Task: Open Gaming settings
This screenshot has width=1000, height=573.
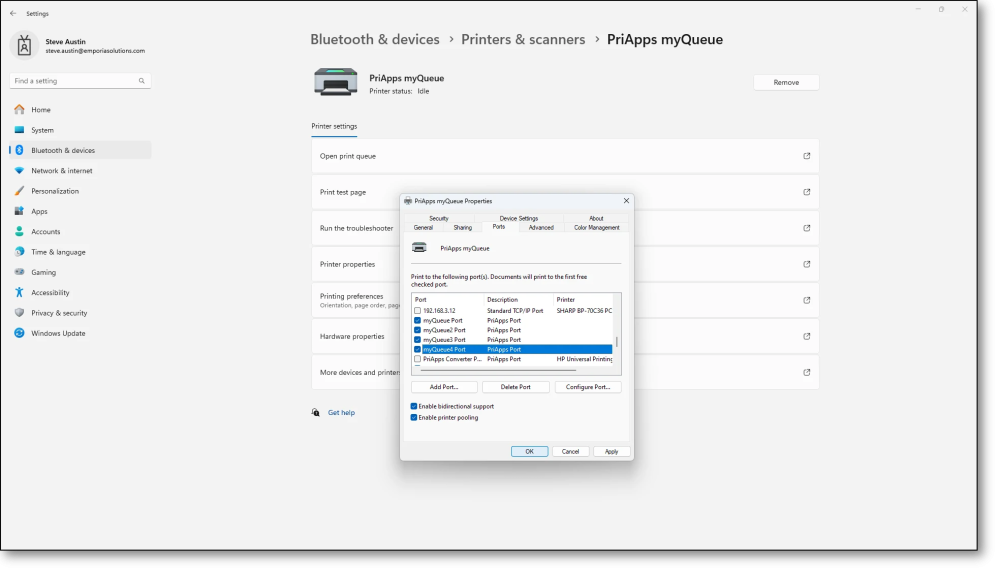Action: pos(80,272)
